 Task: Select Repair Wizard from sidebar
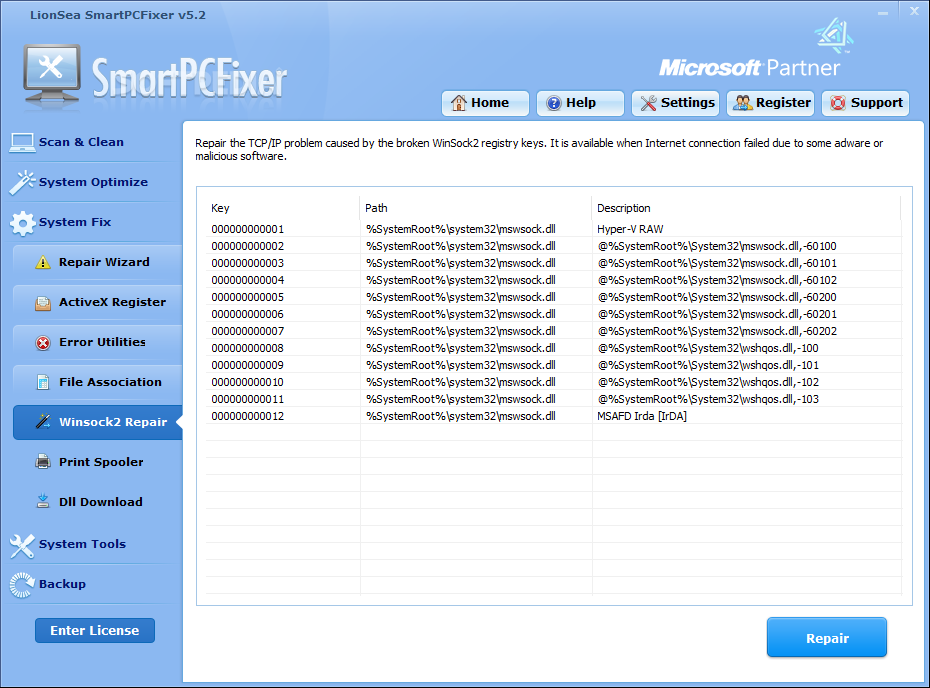(98, 262)
